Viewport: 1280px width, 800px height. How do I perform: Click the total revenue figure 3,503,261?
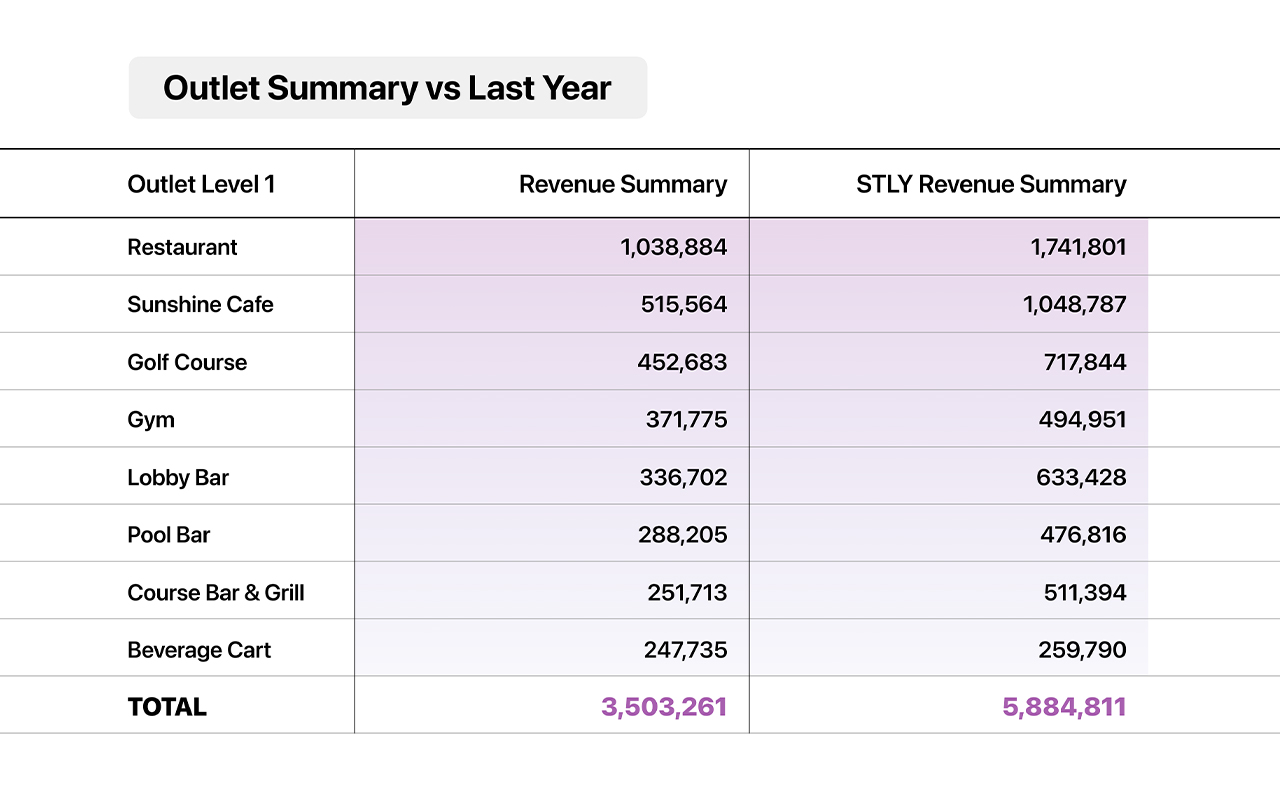tap(664, 707)
